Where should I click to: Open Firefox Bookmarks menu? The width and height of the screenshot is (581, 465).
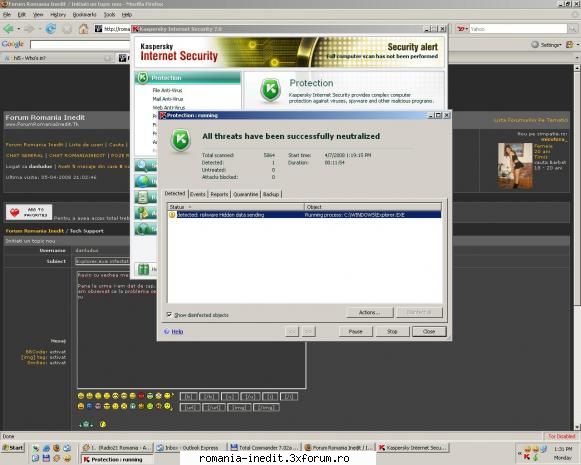click(x=84, y=14)
